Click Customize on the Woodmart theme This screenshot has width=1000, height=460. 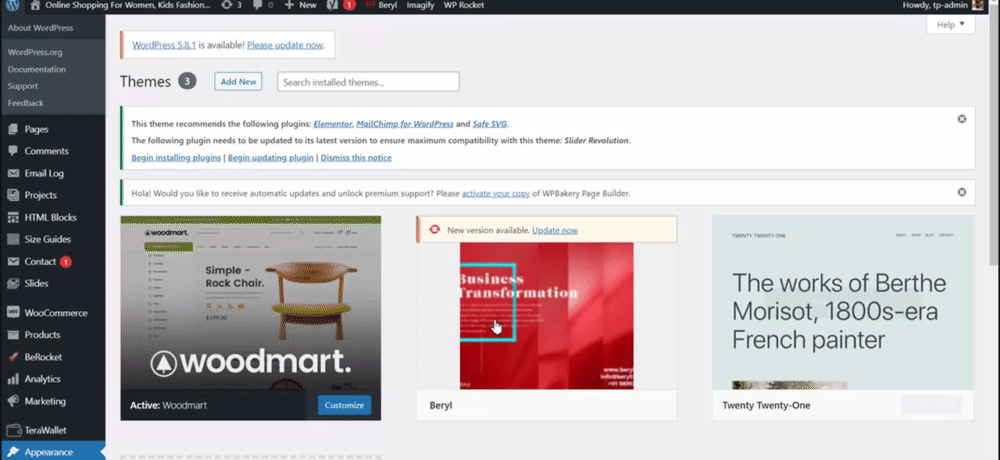(344, 405)
